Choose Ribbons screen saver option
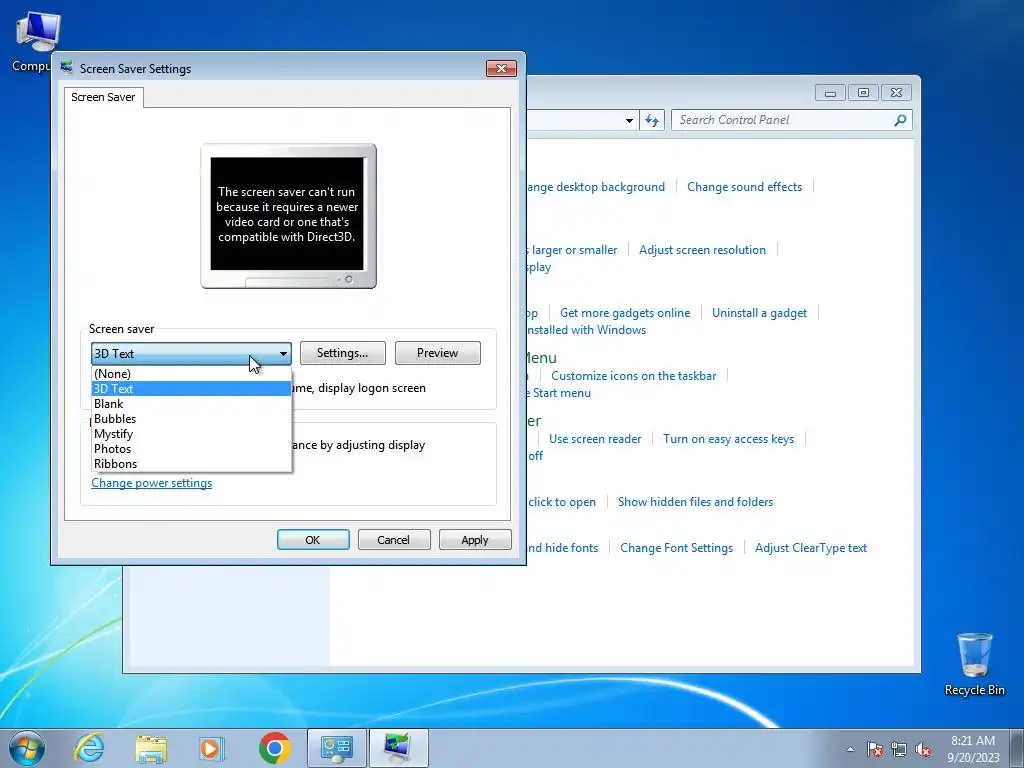Viewport: 1024px width, 768px height. point(191,464)
